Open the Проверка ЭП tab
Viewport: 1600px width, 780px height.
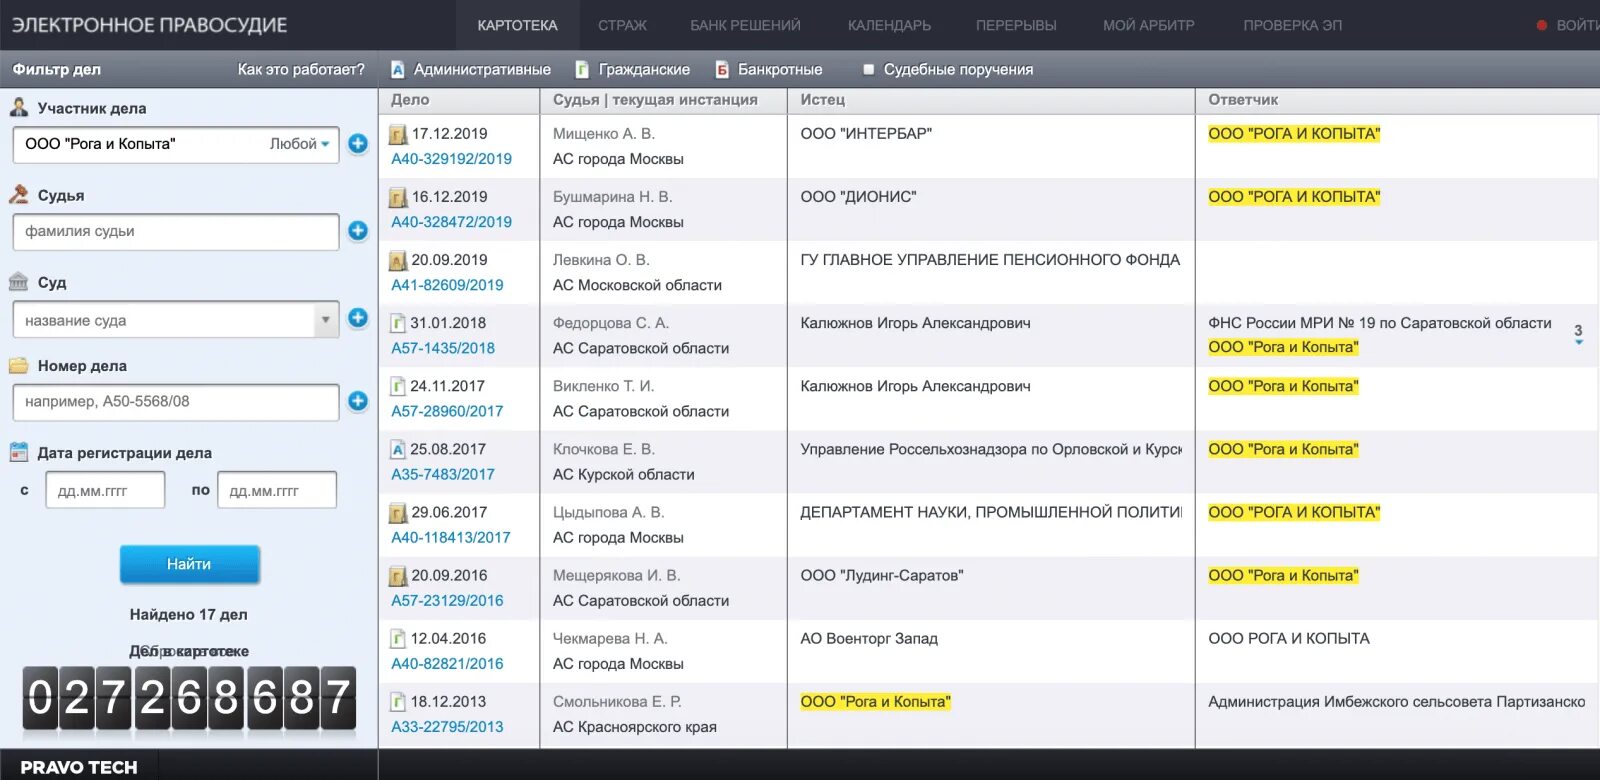1292,25
